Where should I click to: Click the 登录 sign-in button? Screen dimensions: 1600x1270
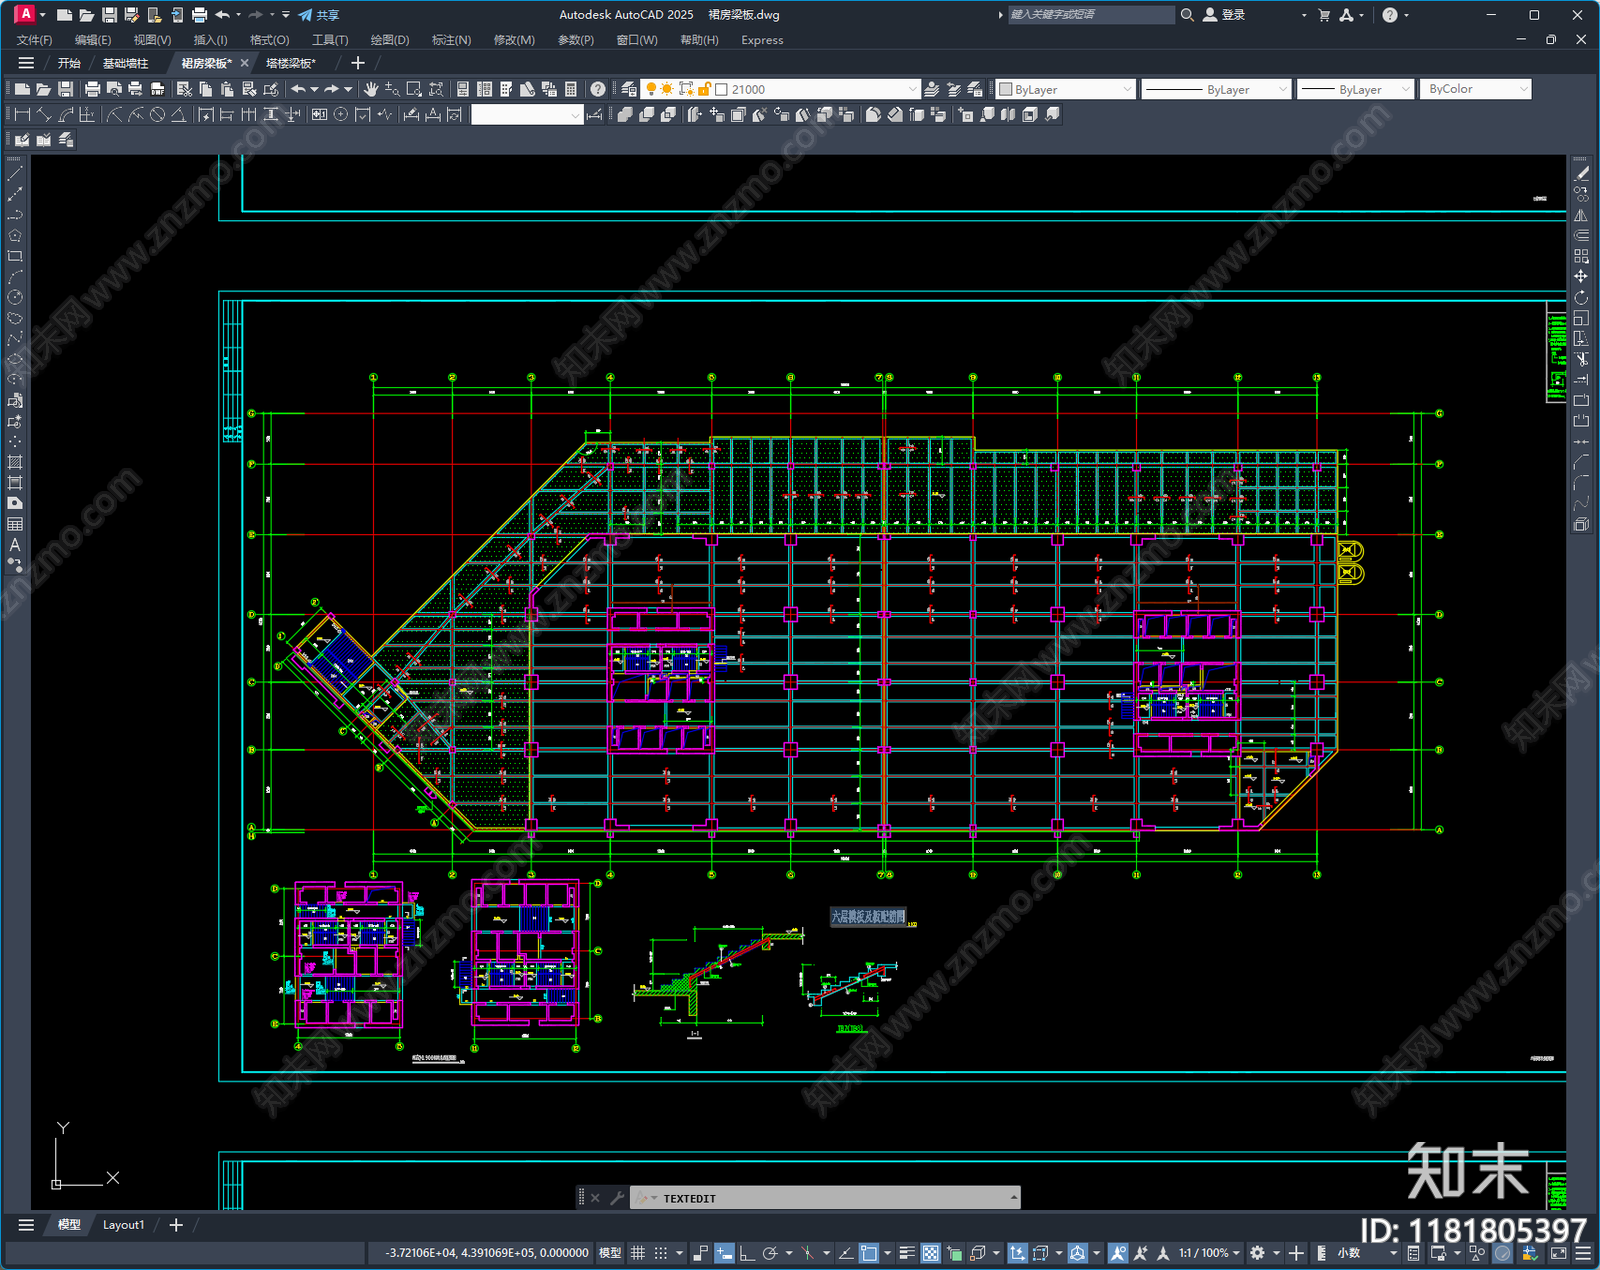pyautogui.click(x=1224, y=15)
